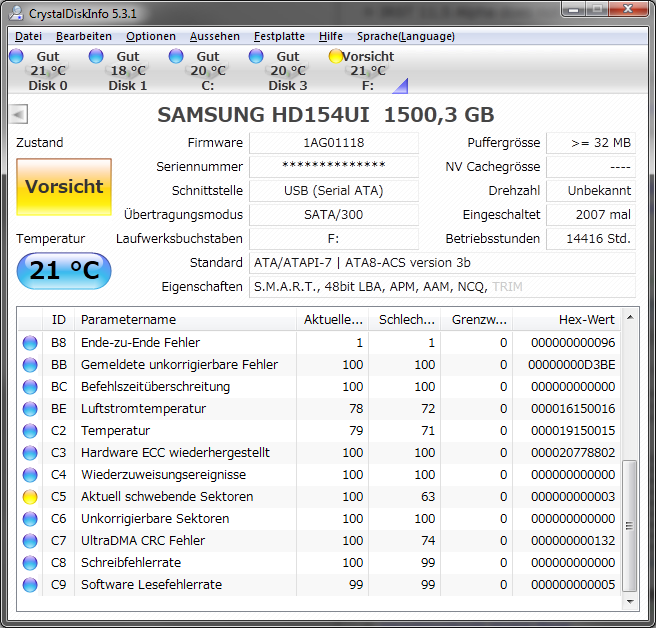Screen dimensions: 656x628
Task: Click yellow orb for C5 schwebende Sektoren
Action: pos(30,497)
